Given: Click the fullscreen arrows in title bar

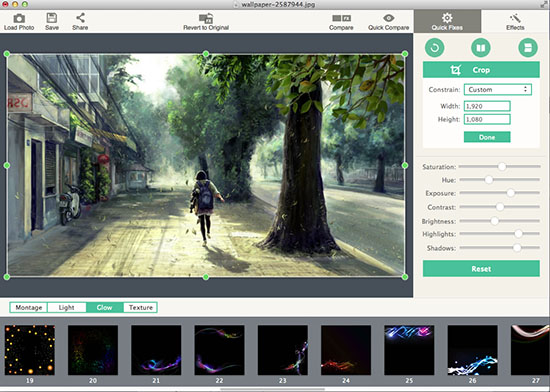Looking at the screenshot, I should click(543, 4).
